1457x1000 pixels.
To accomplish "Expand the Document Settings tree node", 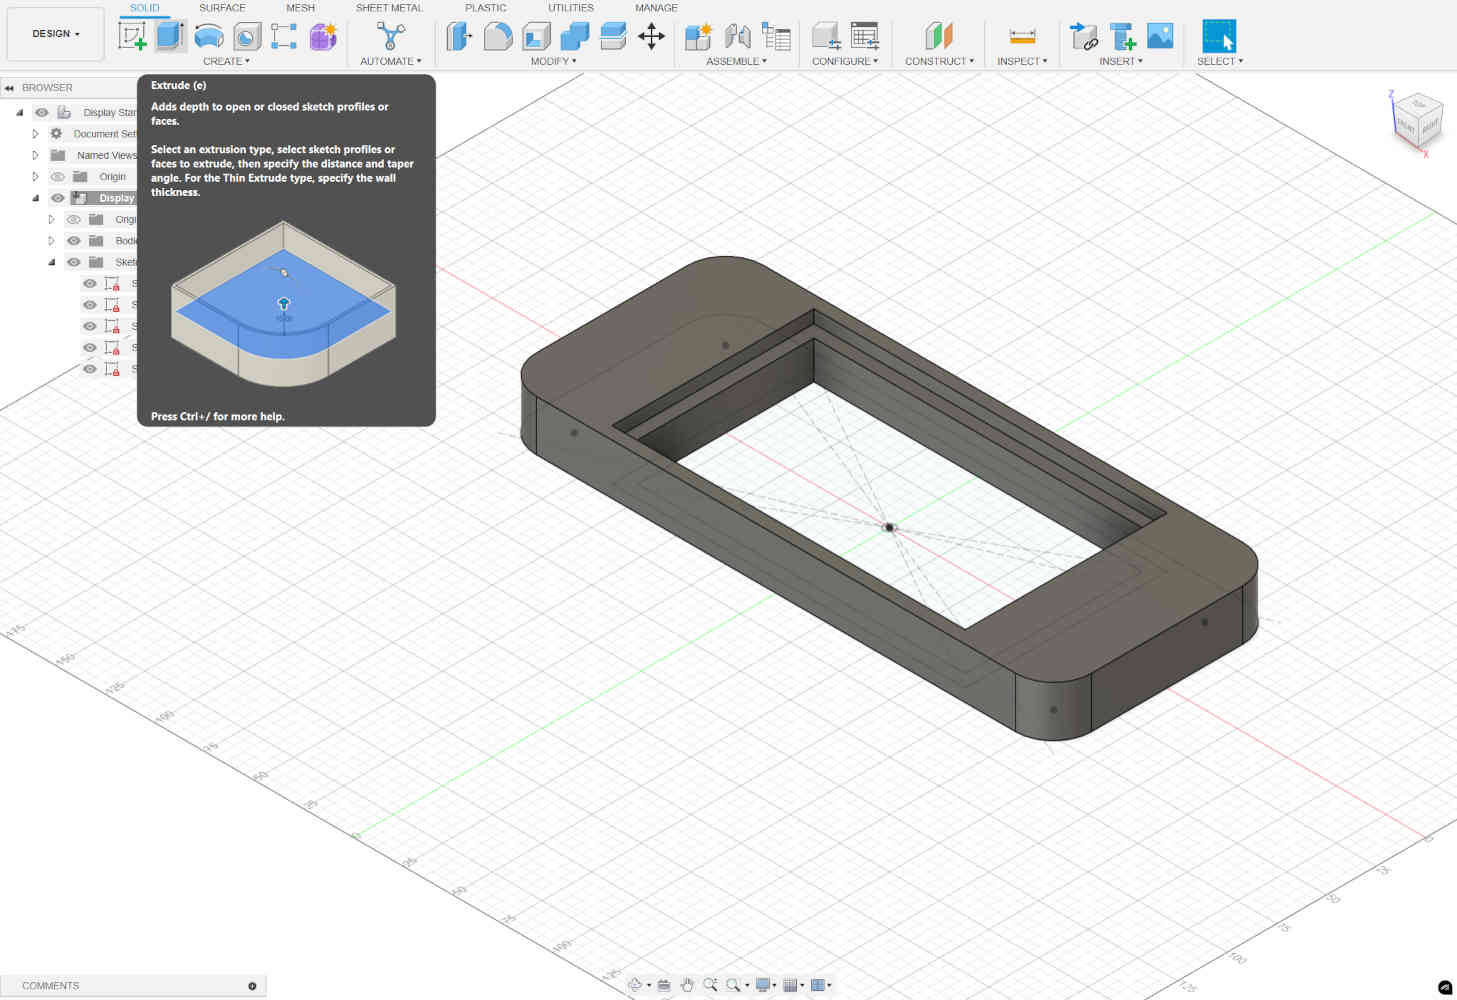I will [35, 134].
